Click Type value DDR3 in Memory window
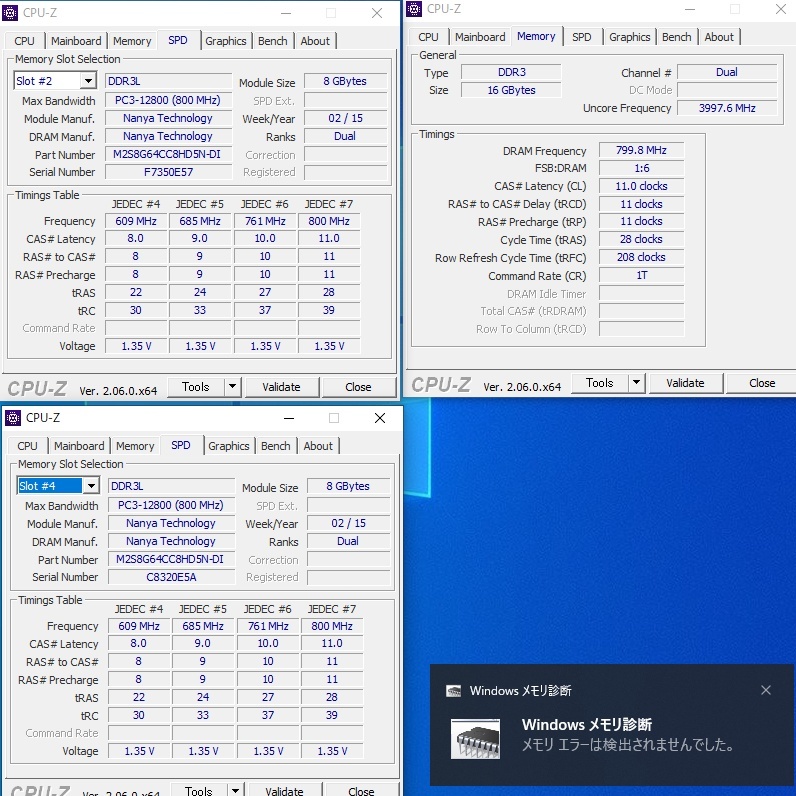The image size is (796, 796). (511, 72)
